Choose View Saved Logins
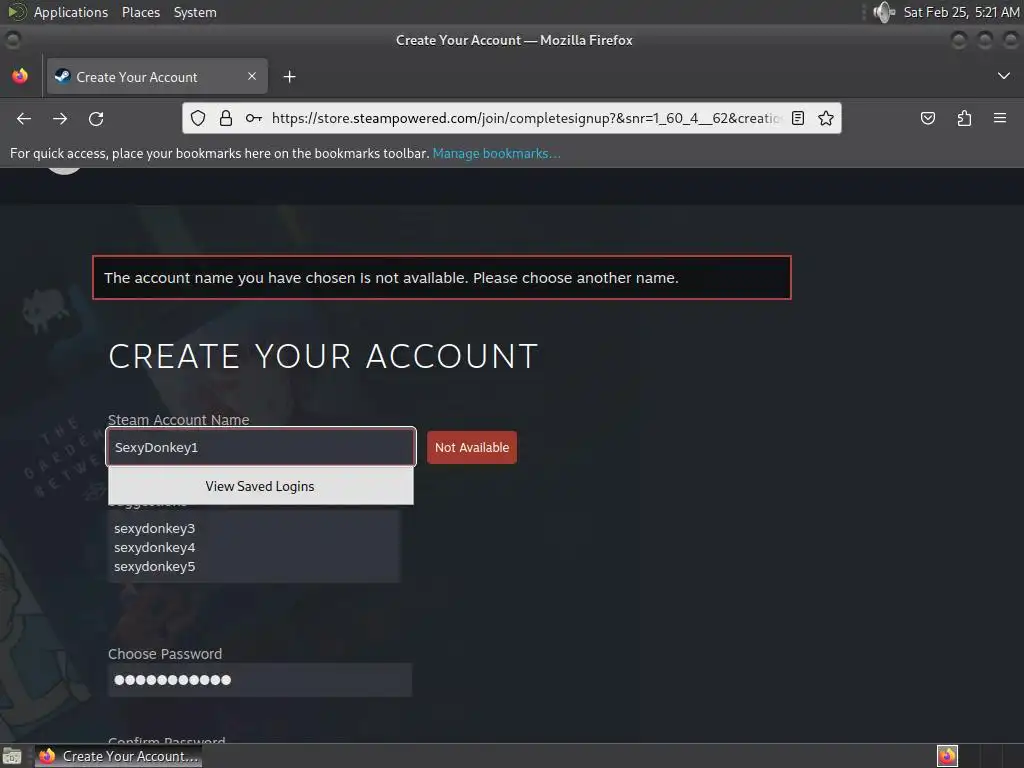The width and height of the screenshot is (1024, 768). pyautogui.click(x=260, y=487)
